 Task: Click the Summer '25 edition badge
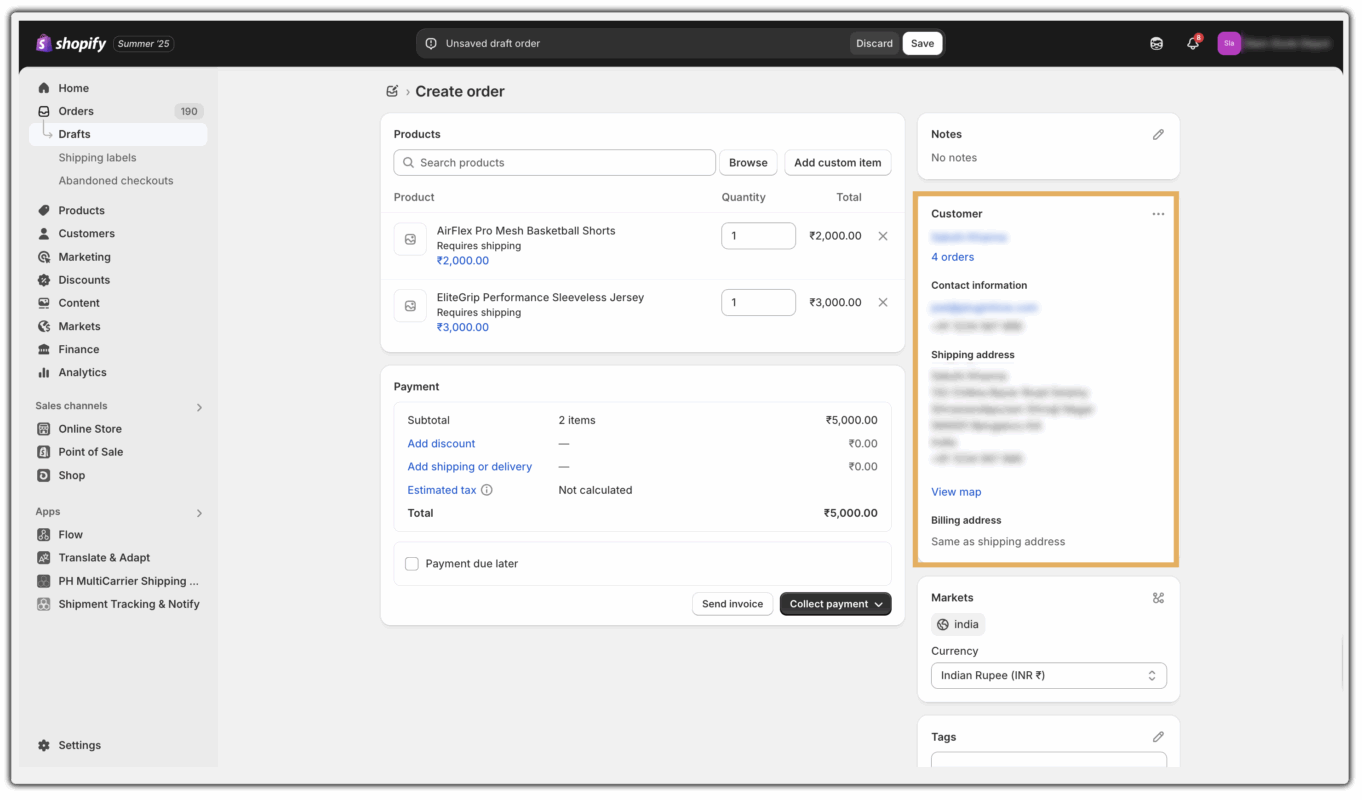(144, 44)
